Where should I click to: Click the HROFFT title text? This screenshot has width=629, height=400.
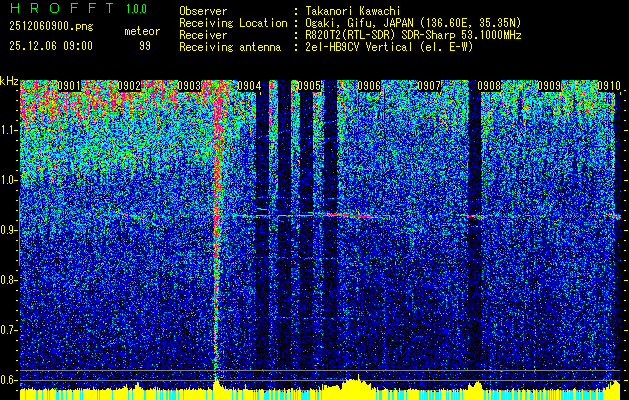tap(63, 8)
